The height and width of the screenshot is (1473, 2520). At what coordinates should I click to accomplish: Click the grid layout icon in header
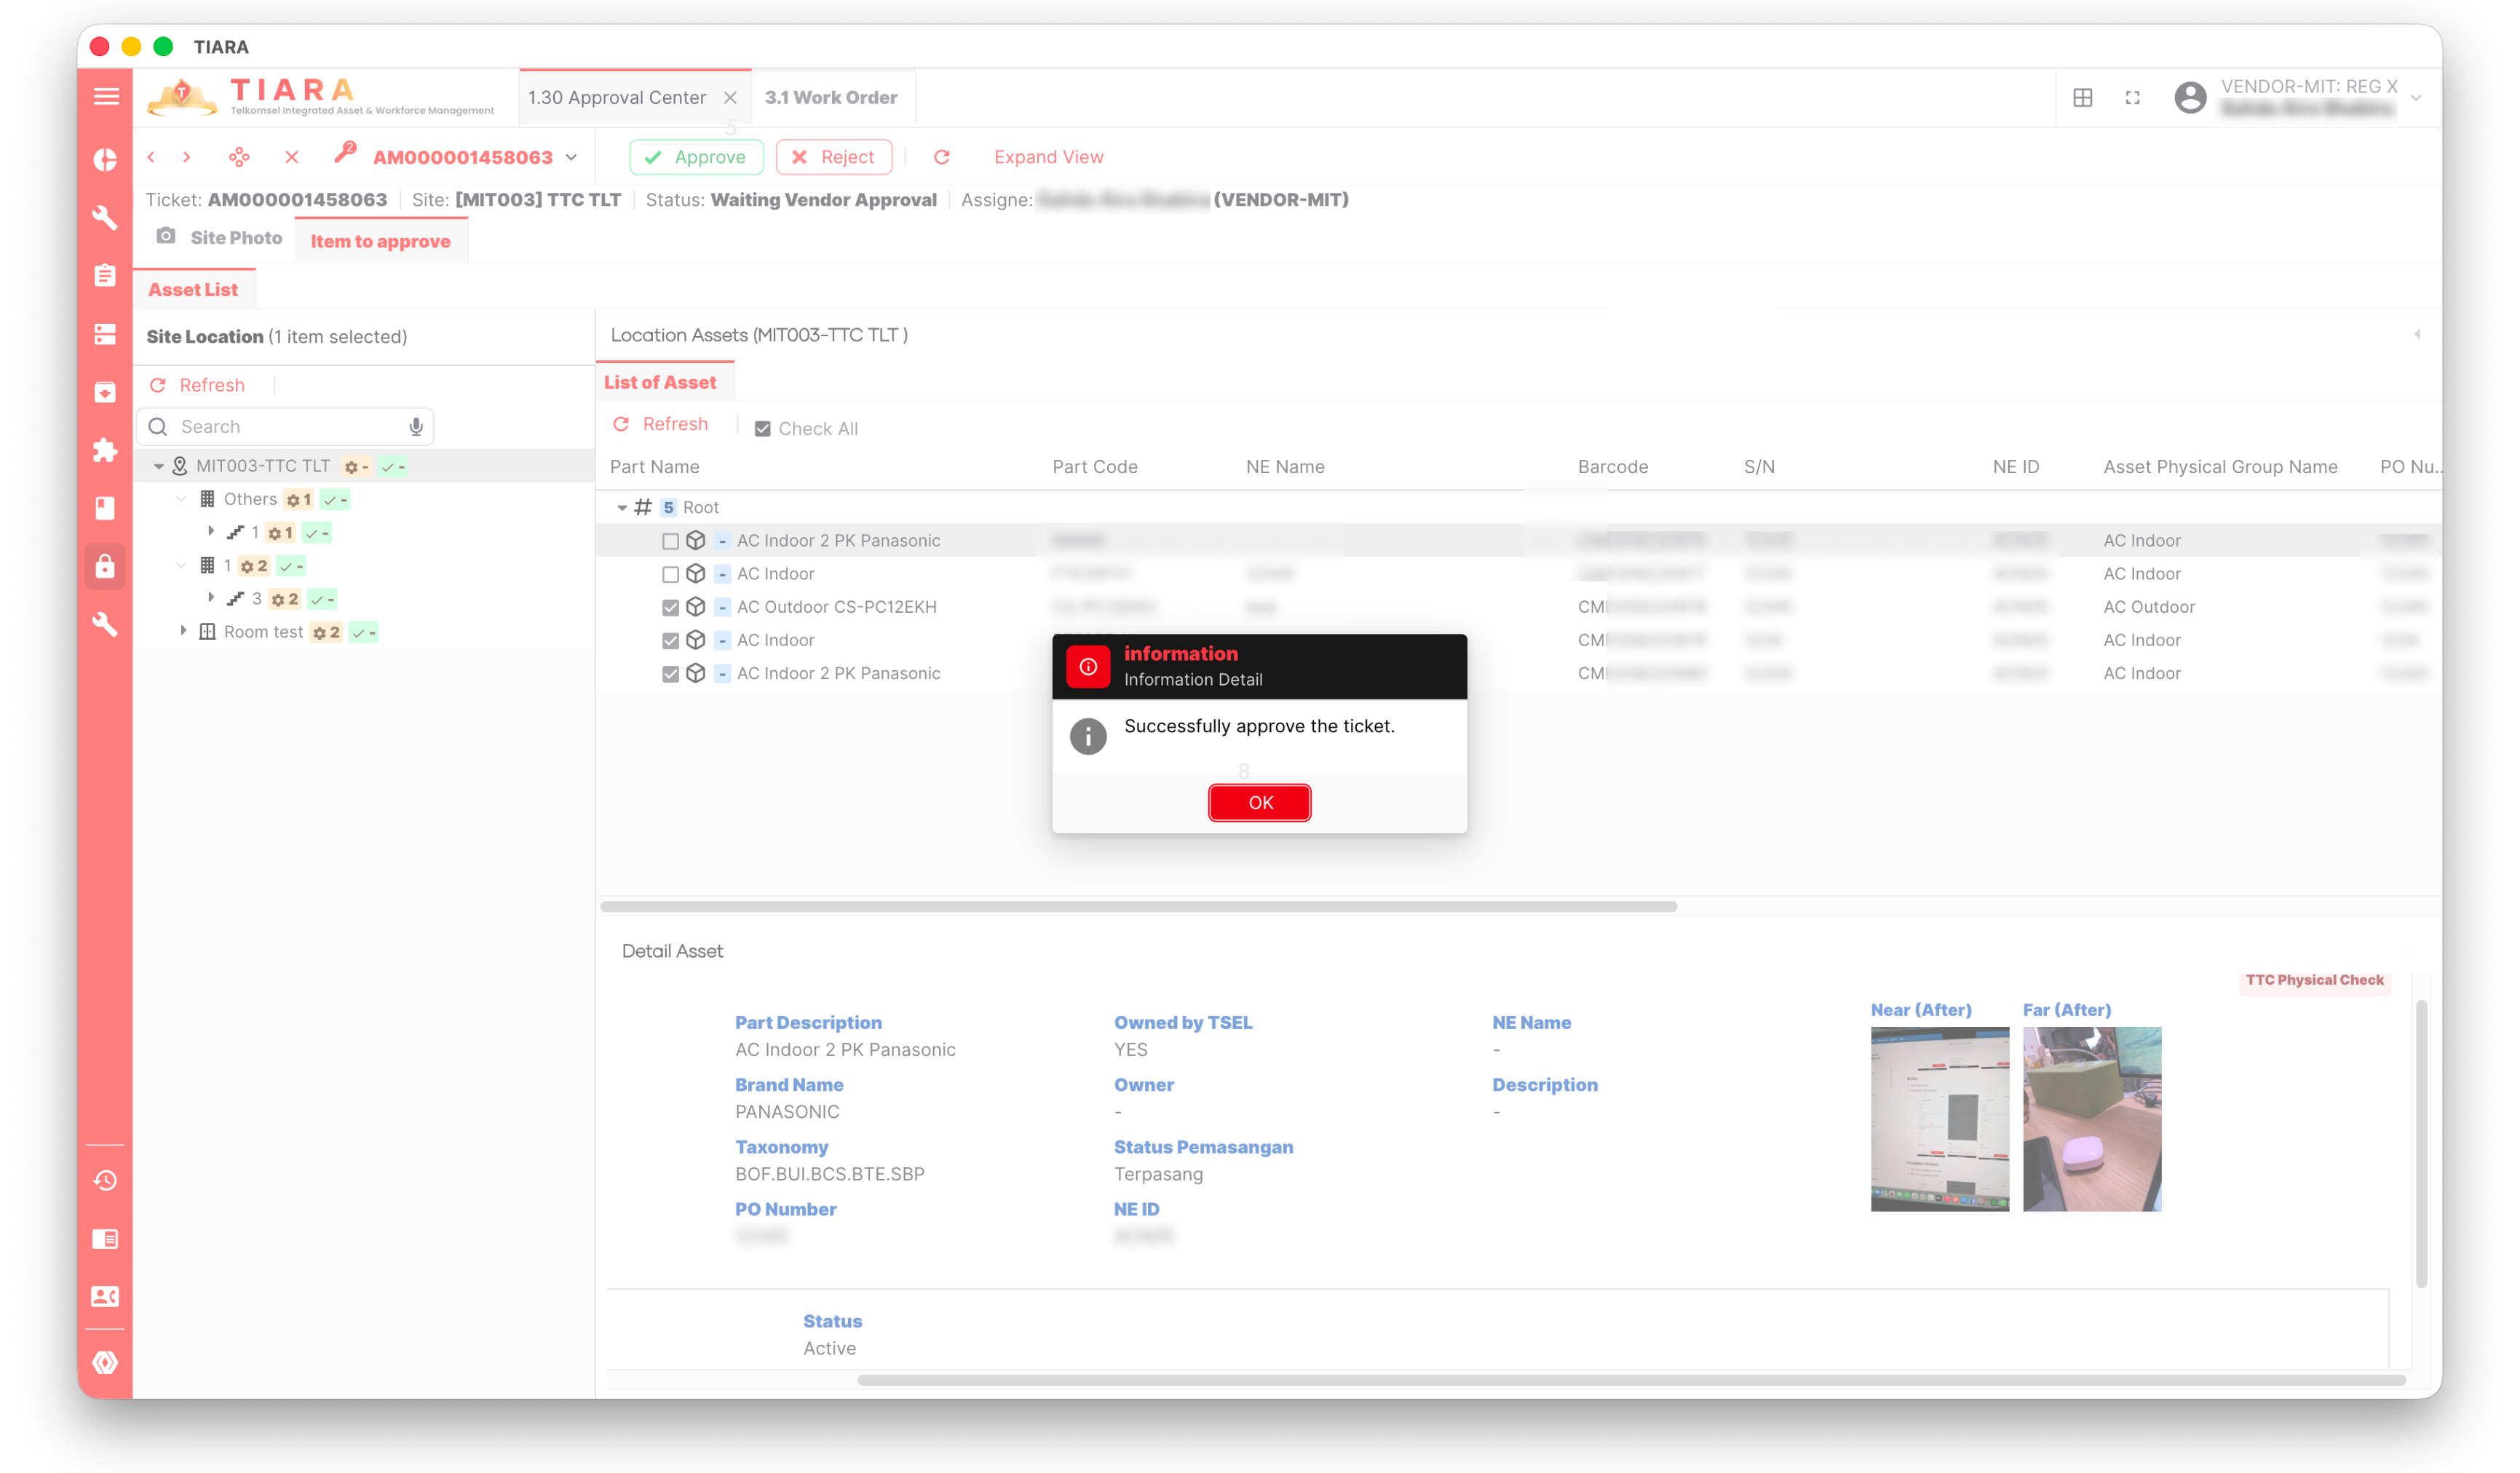2082,97
